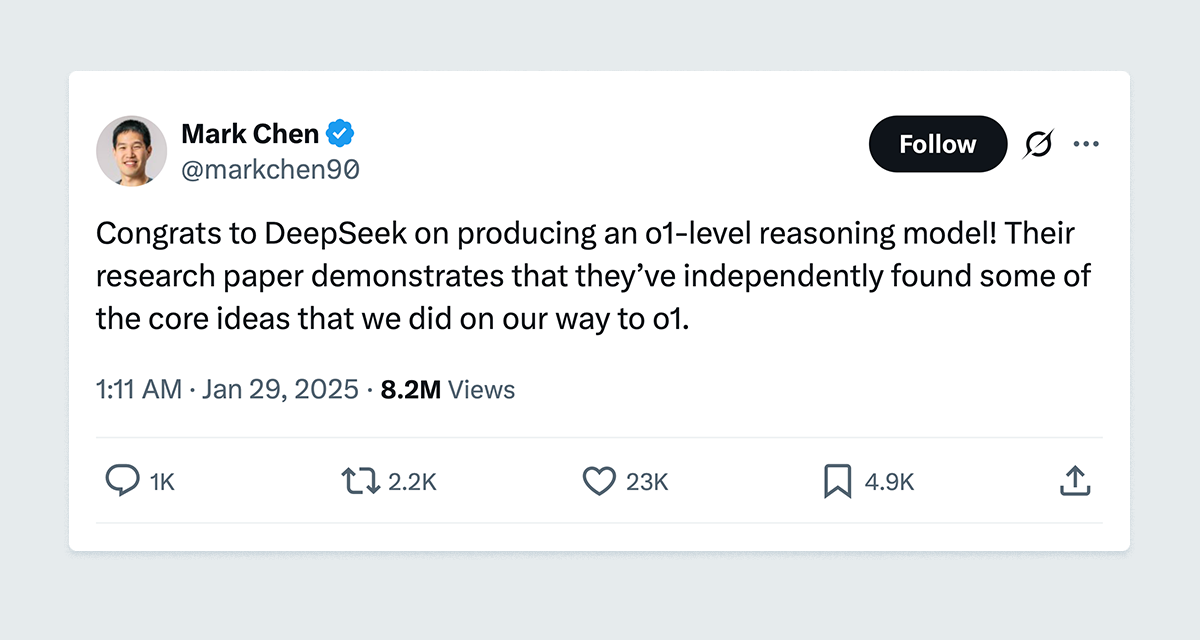The image size is (1200, 640).
Task: Click the 2.2K reposts count
Action: point(413,482)
